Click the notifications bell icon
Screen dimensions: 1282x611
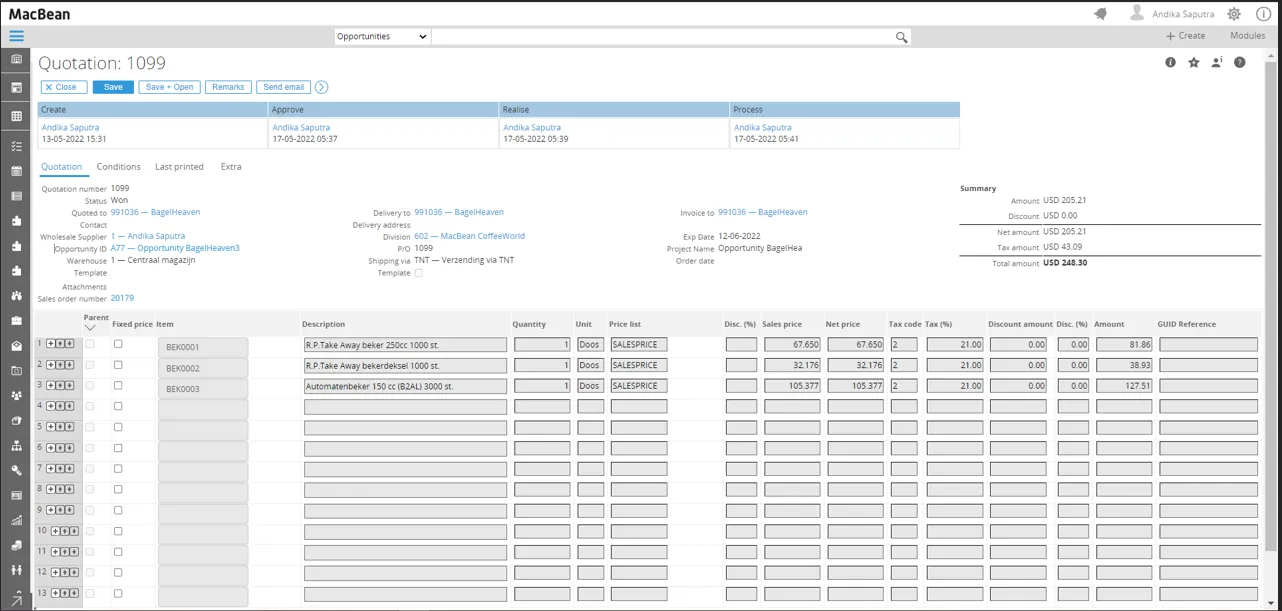pyautogui.click(x=1101, y=14)
